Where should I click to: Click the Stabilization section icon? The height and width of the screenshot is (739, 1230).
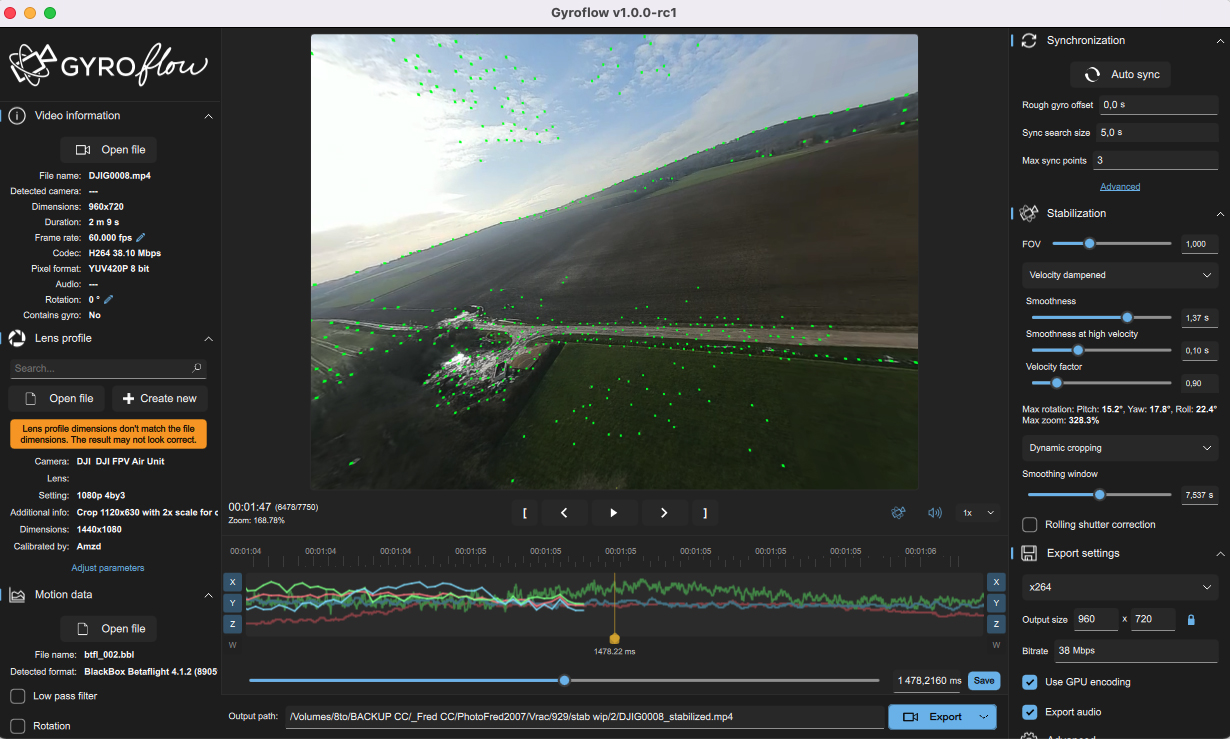click(x=1029, y=213)
